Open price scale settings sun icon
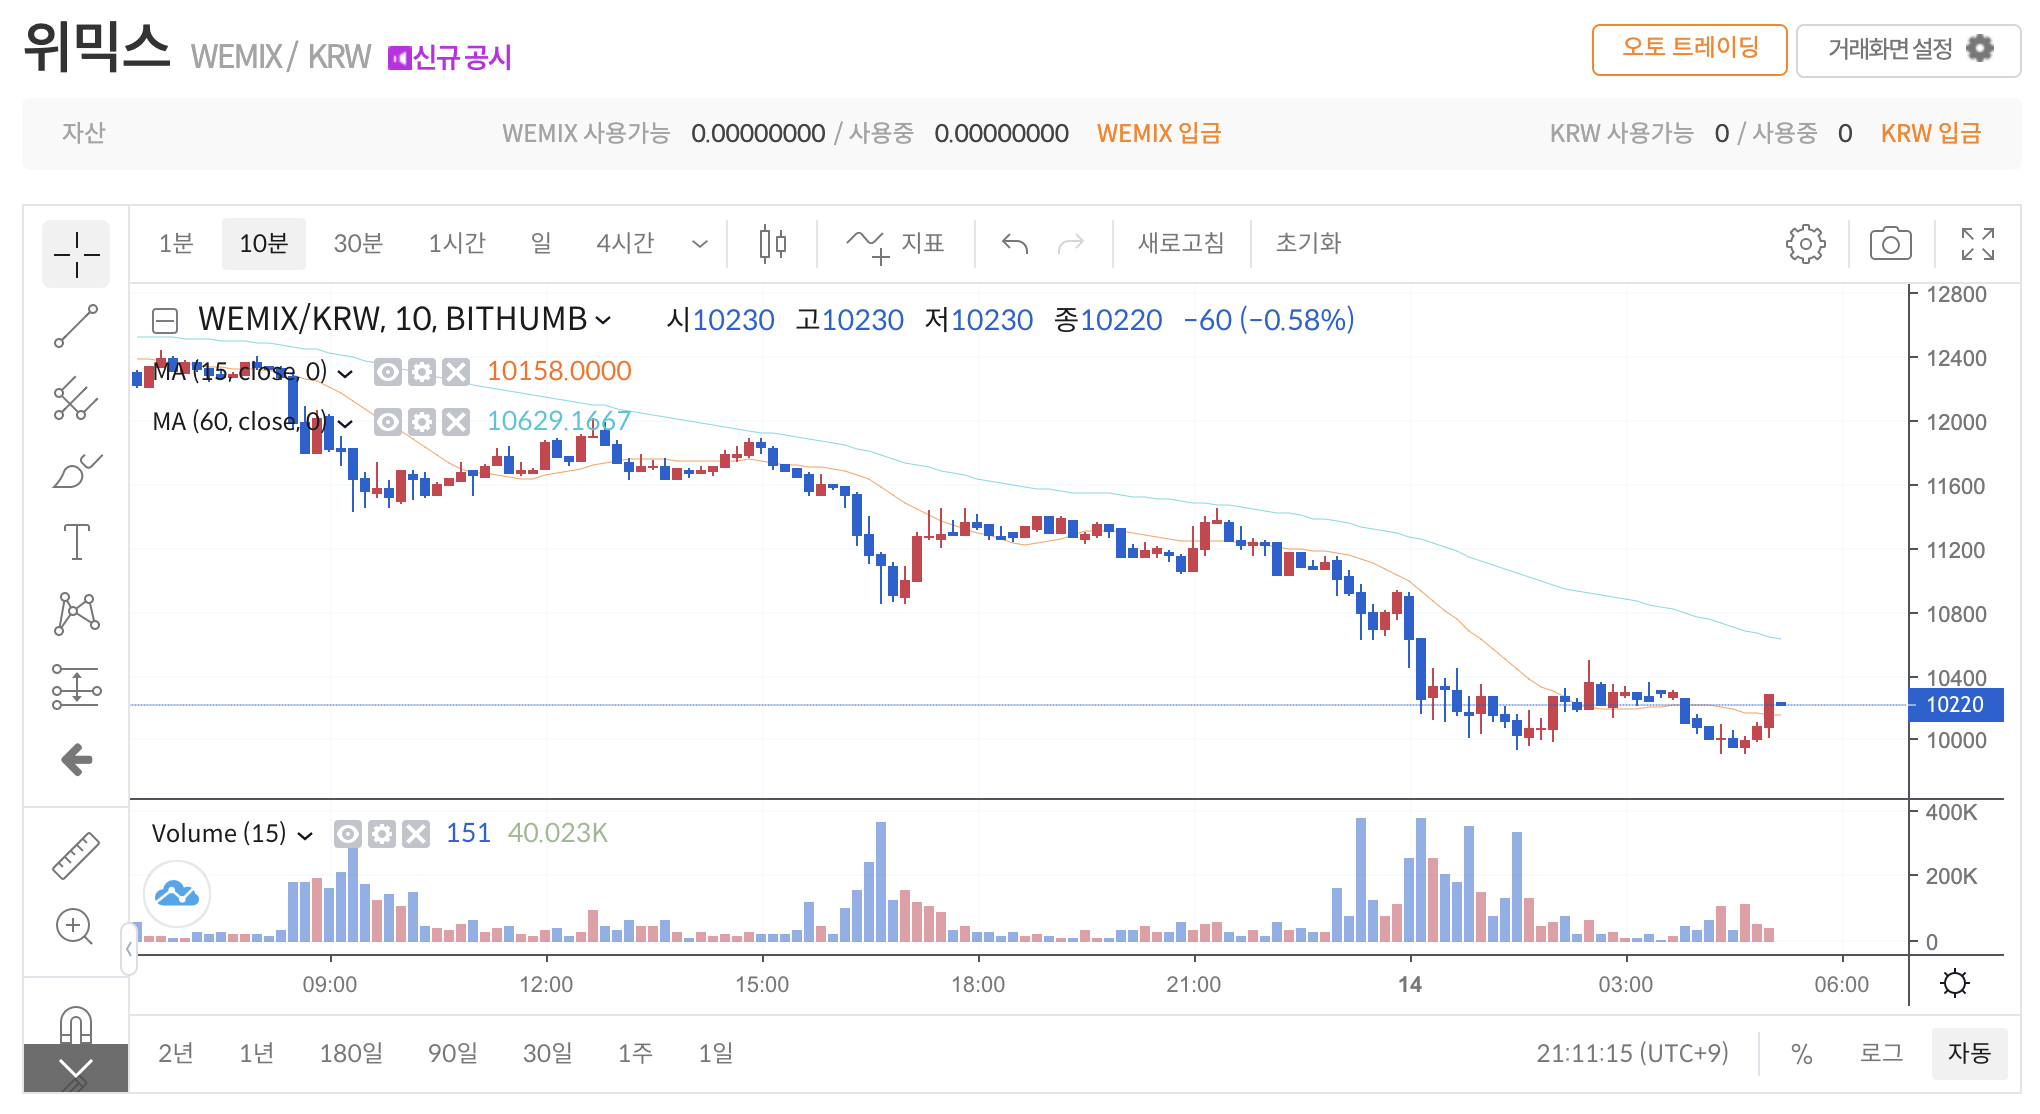 1955,983
